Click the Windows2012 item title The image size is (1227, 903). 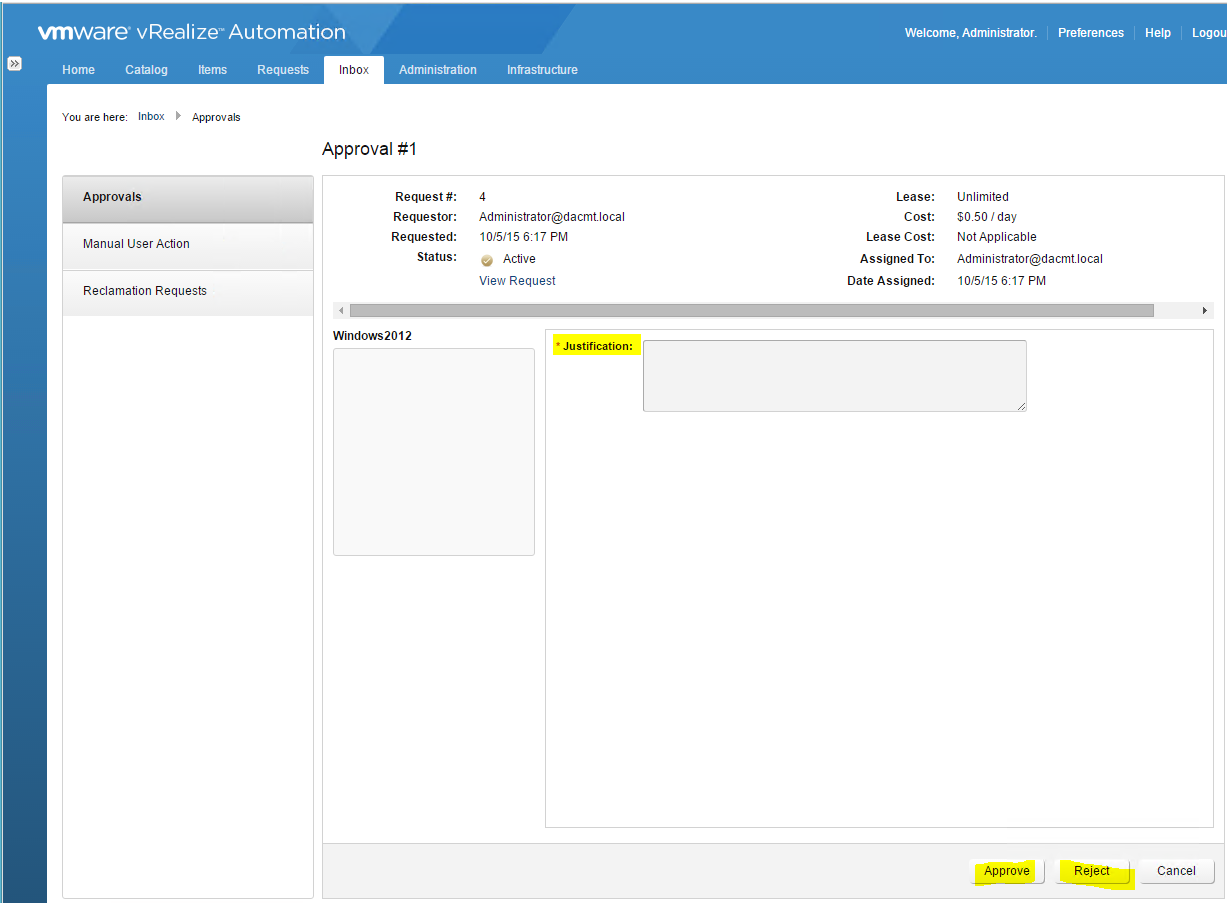tap(372, 336)
